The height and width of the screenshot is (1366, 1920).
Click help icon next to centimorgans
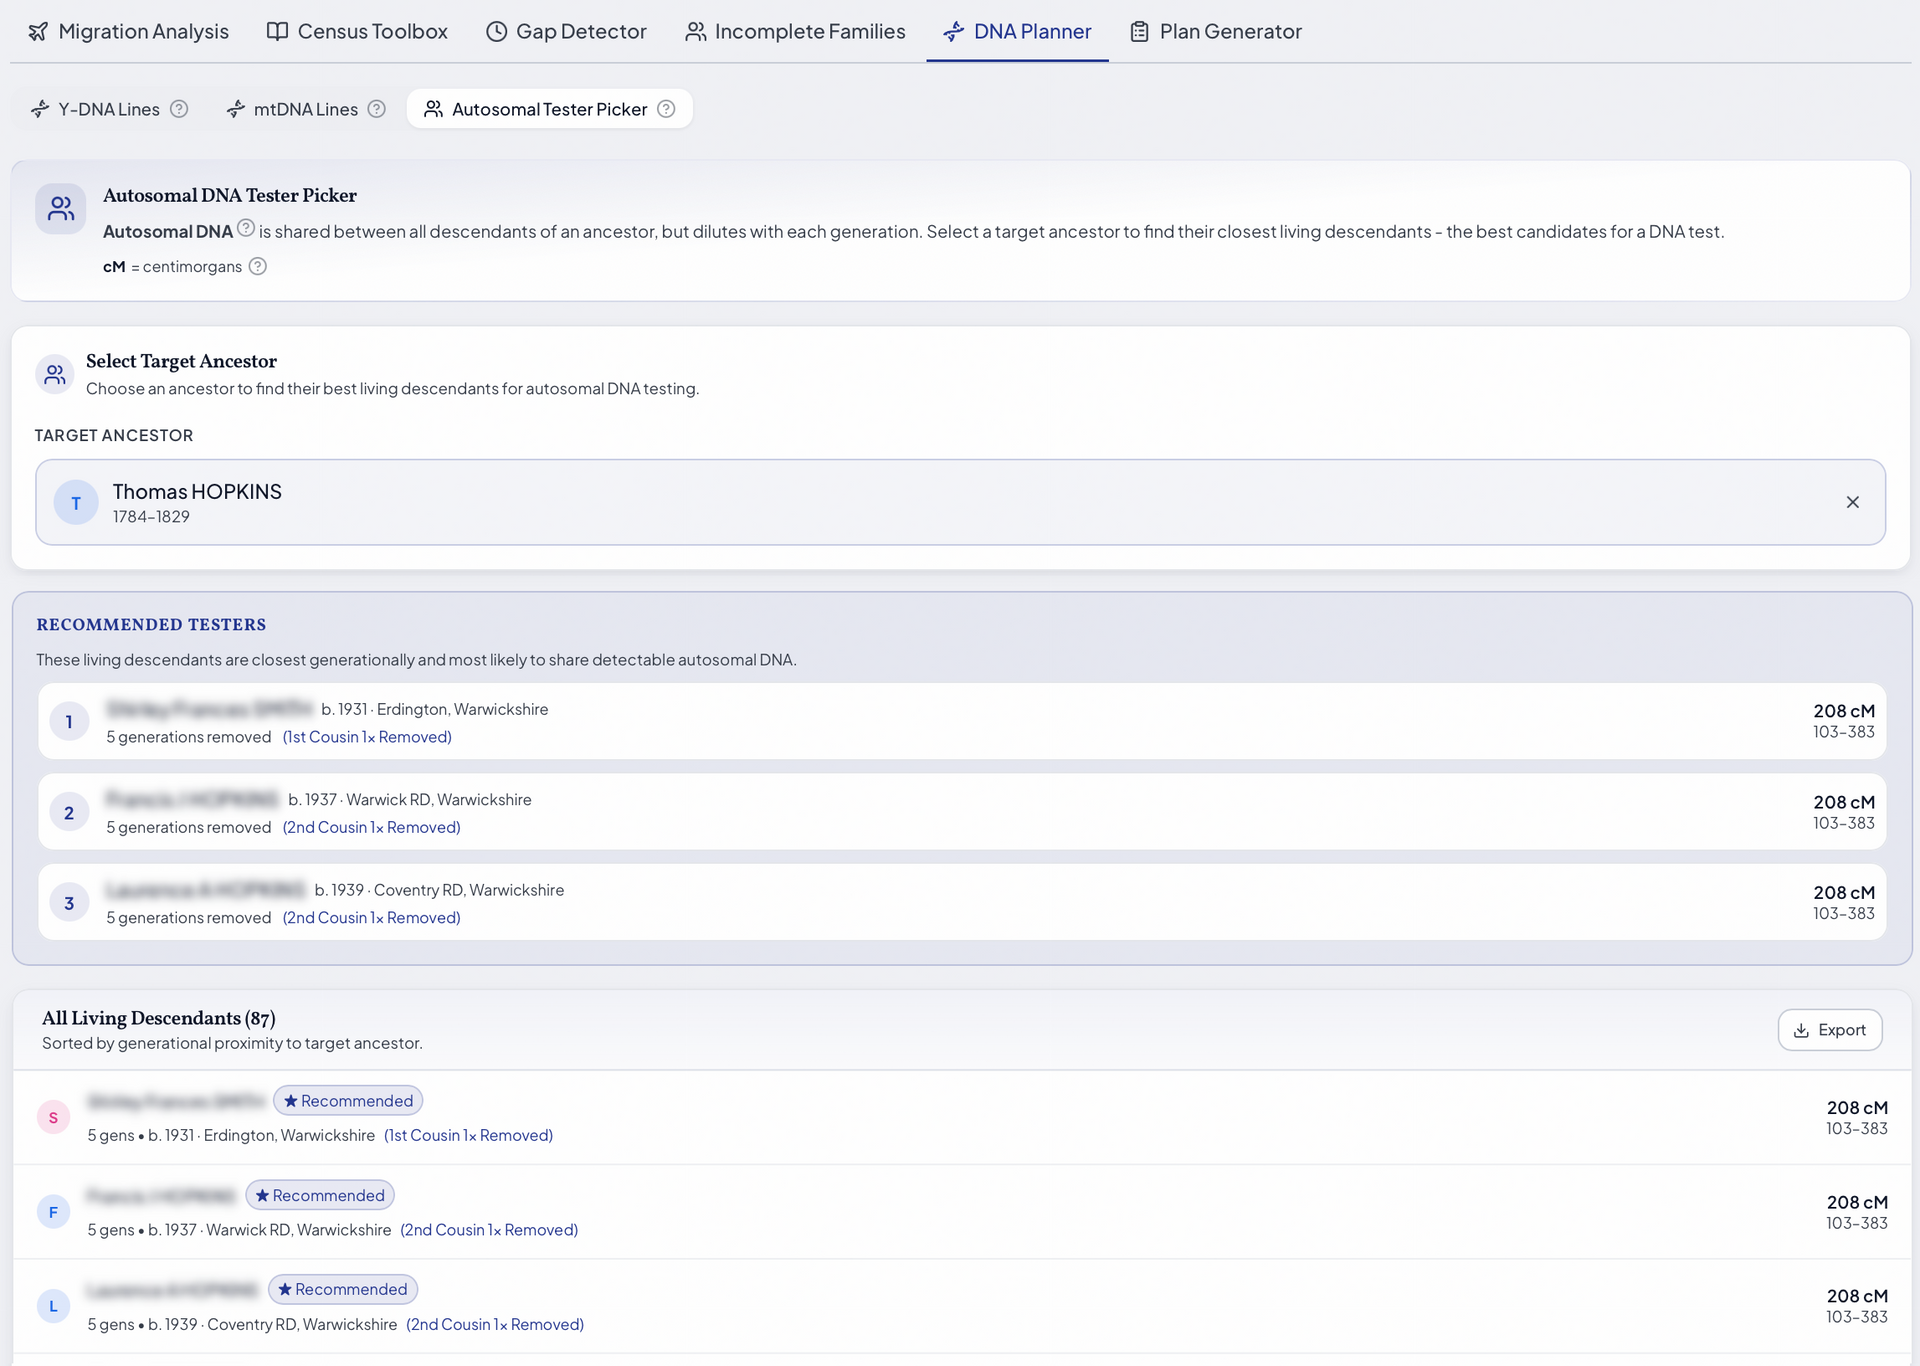258,266
